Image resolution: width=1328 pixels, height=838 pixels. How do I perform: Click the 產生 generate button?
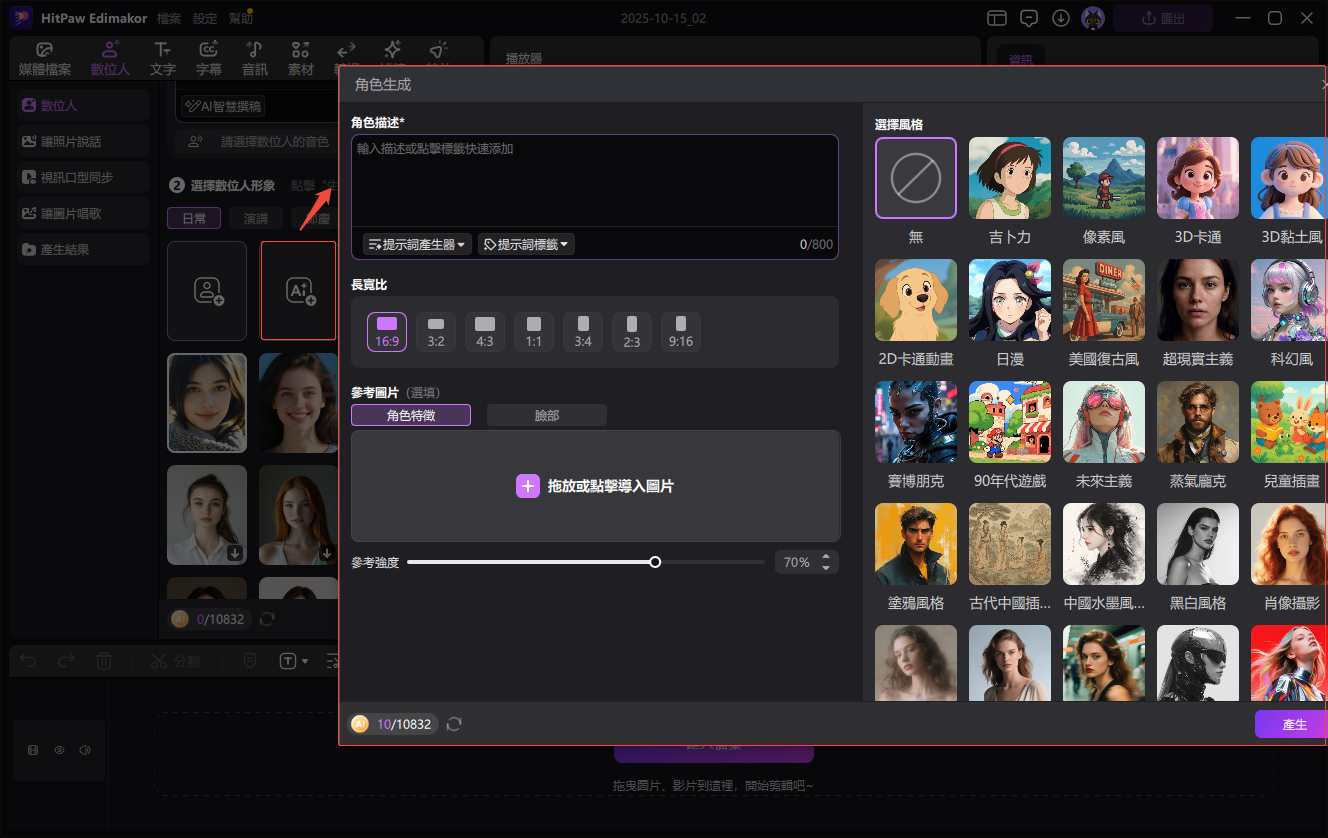(1293, 724)
